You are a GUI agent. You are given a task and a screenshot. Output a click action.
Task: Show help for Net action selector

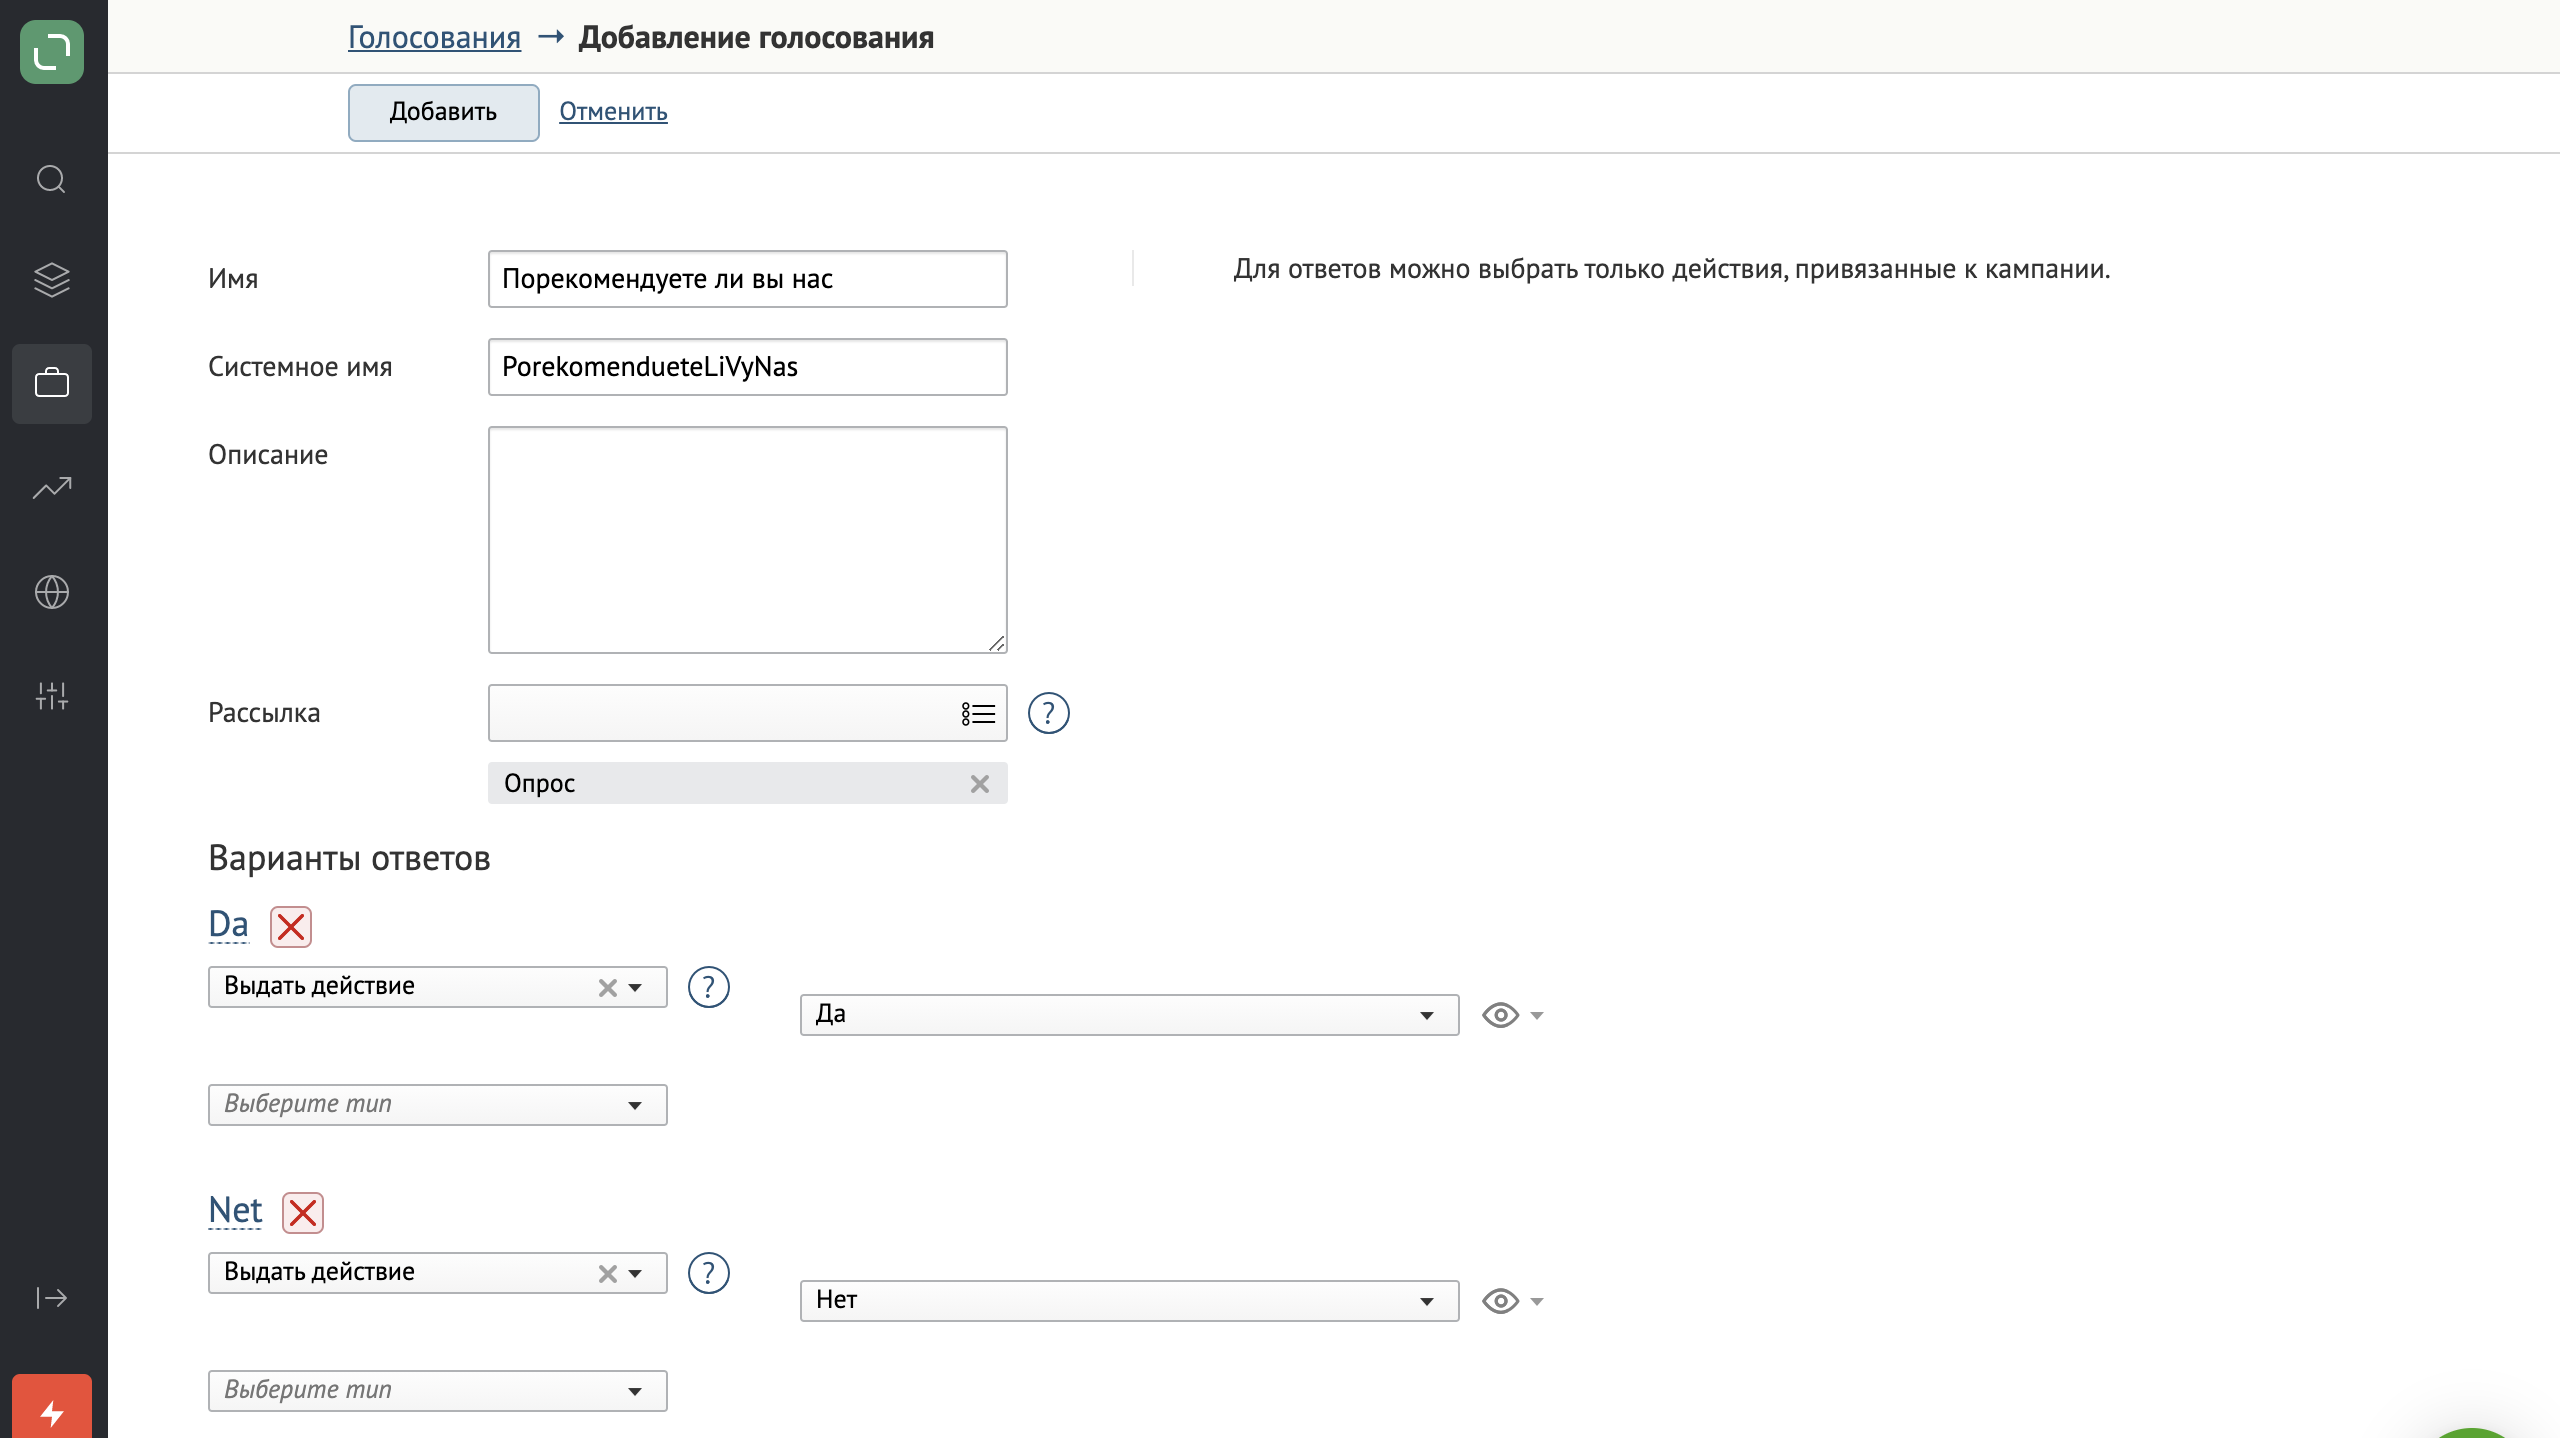tap(709, 1273)
